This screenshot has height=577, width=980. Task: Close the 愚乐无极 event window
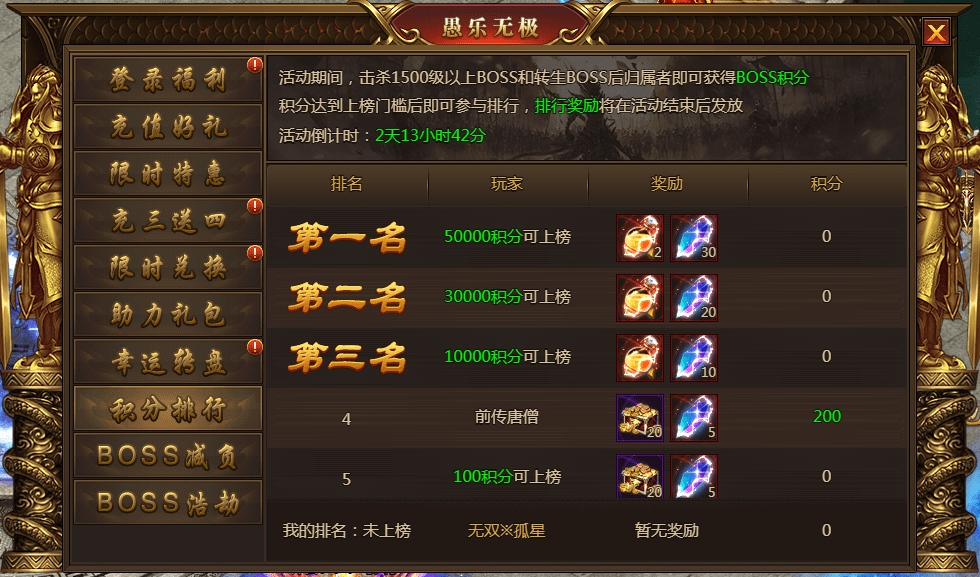936,32
